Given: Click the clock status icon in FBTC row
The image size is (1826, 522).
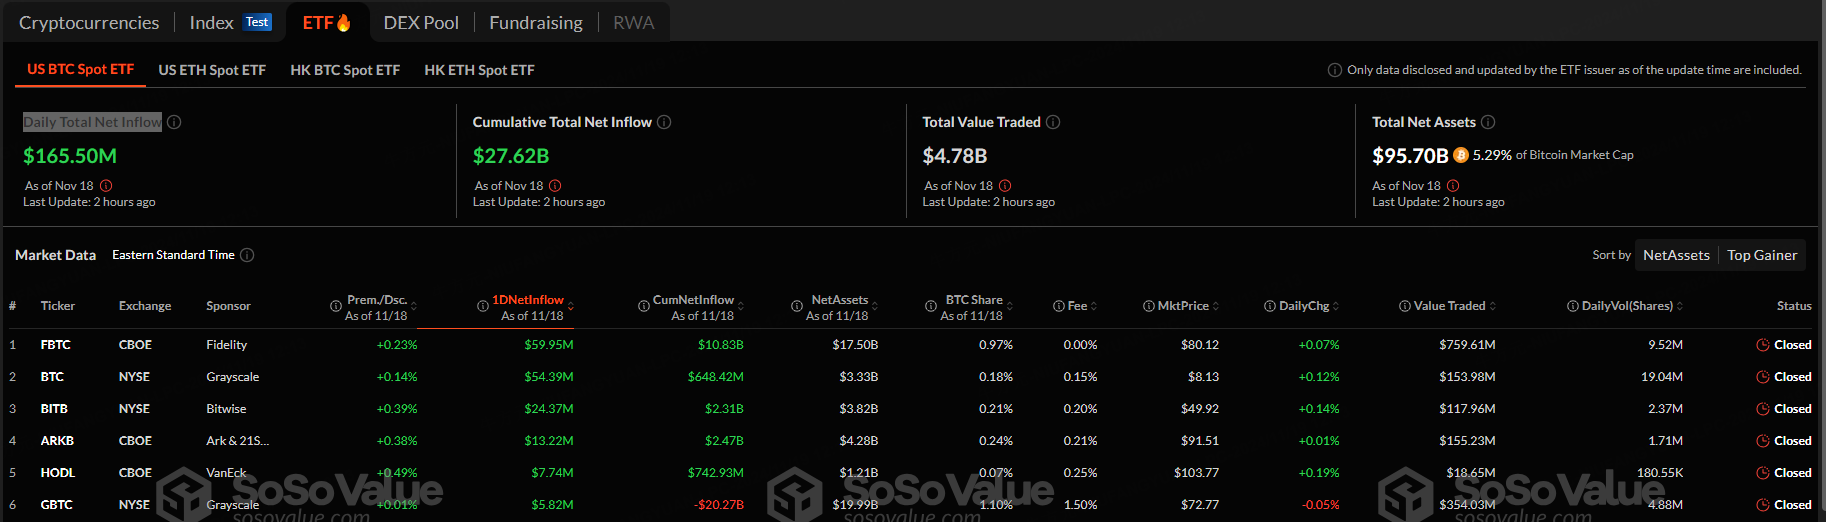Looking at the screenshot, I should coord(1762,345).
